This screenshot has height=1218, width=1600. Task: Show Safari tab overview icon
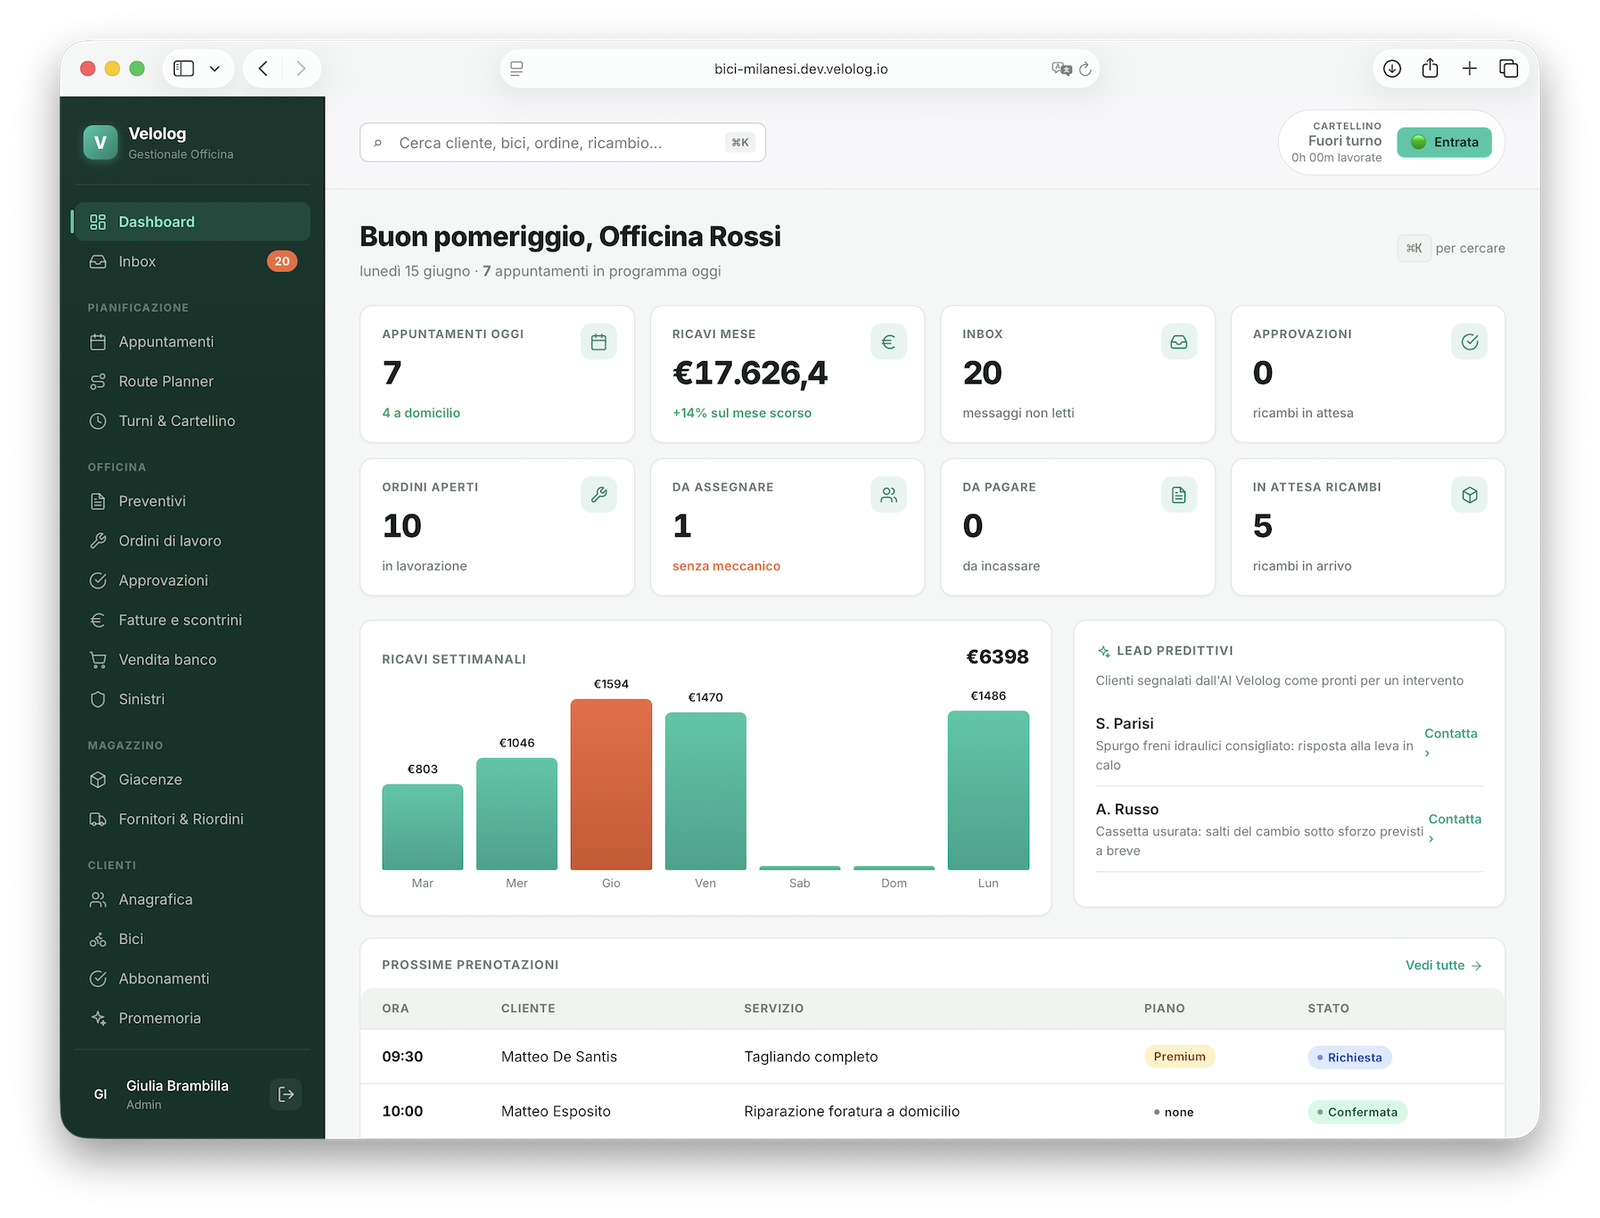[1509, 68]
